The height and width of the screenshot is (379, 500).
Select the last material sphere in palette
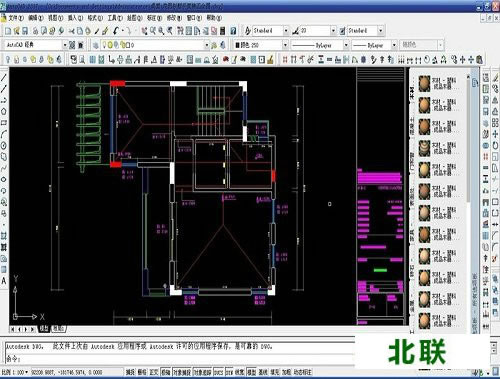pos(425,321)
